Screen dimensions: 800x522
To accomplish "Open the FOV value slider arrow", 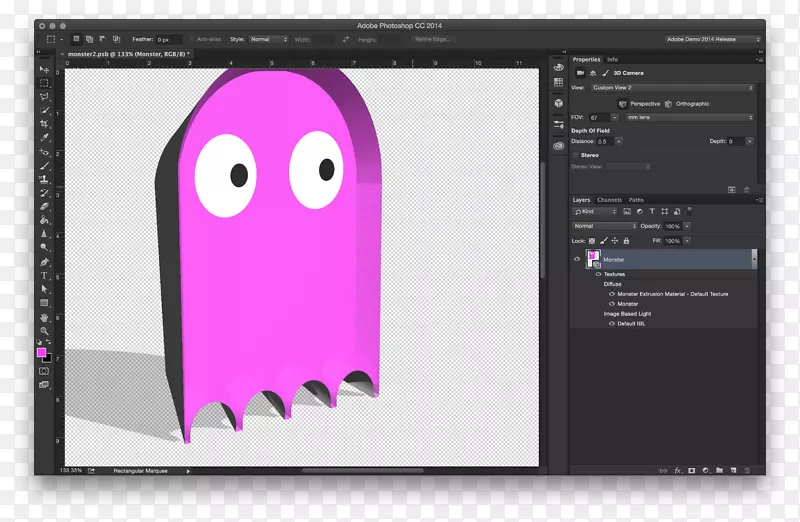I will click(x=615, y=117).
